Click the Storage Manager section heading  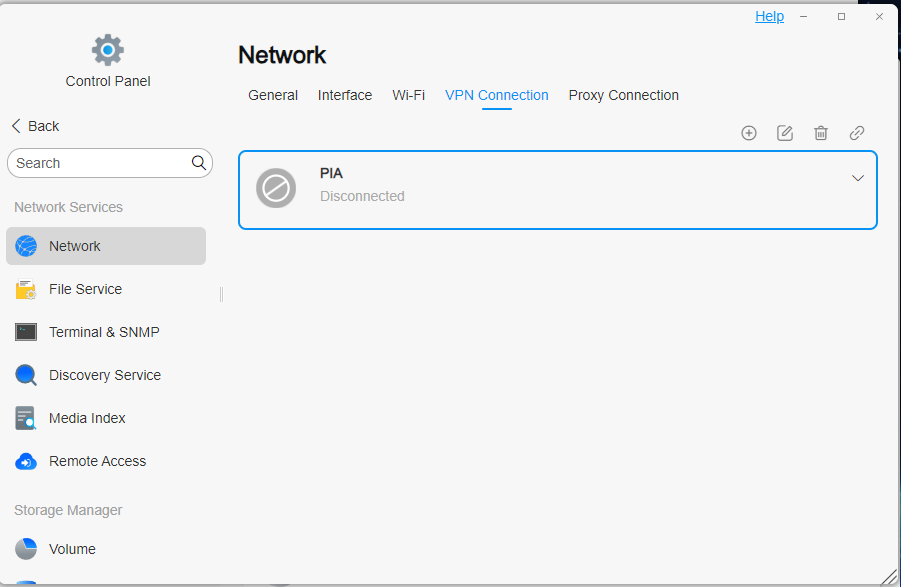[68, 511]
